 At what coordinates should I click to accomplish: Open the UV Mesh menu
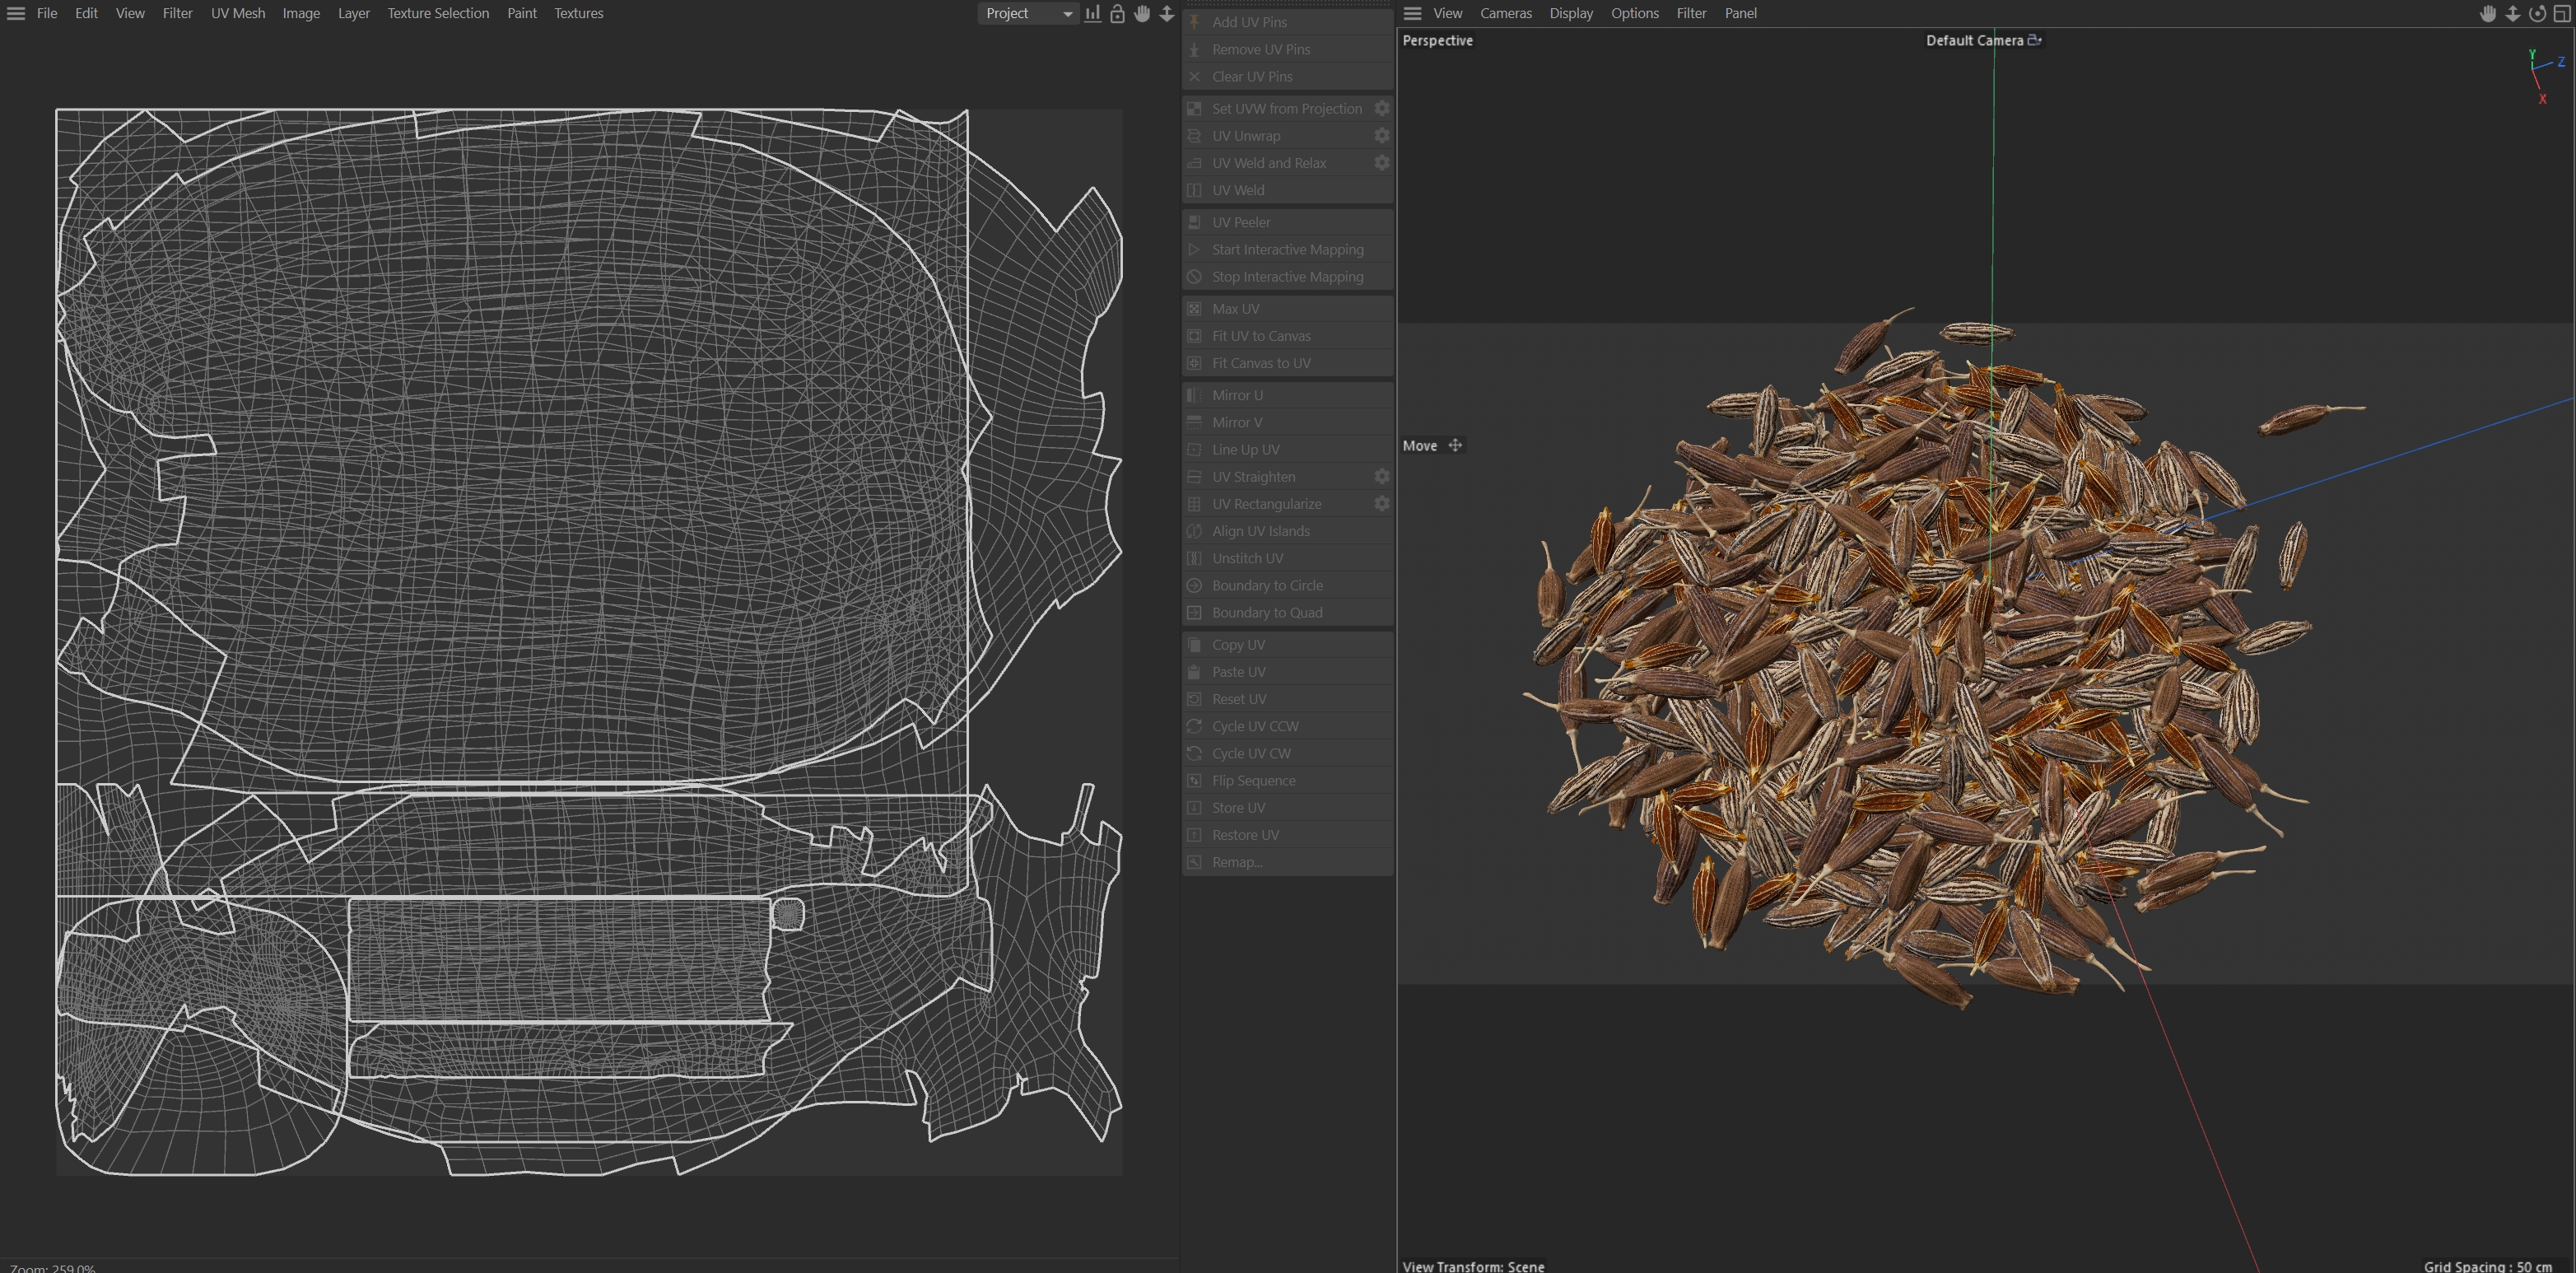pyautogui.click(x=238, y=13)
